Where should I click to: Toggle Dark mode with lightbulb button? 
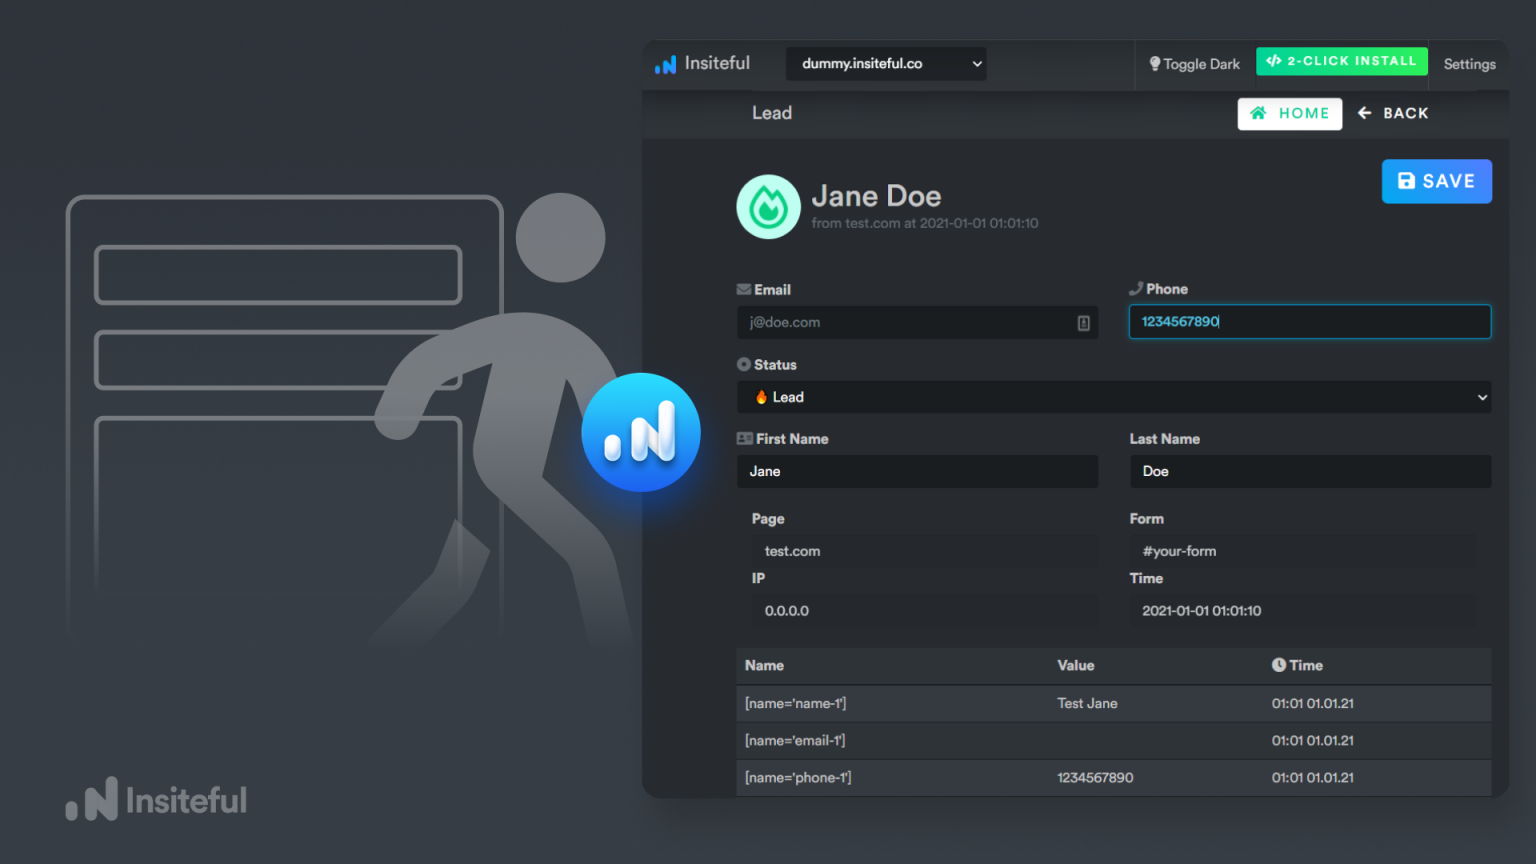coord(1194,64)
